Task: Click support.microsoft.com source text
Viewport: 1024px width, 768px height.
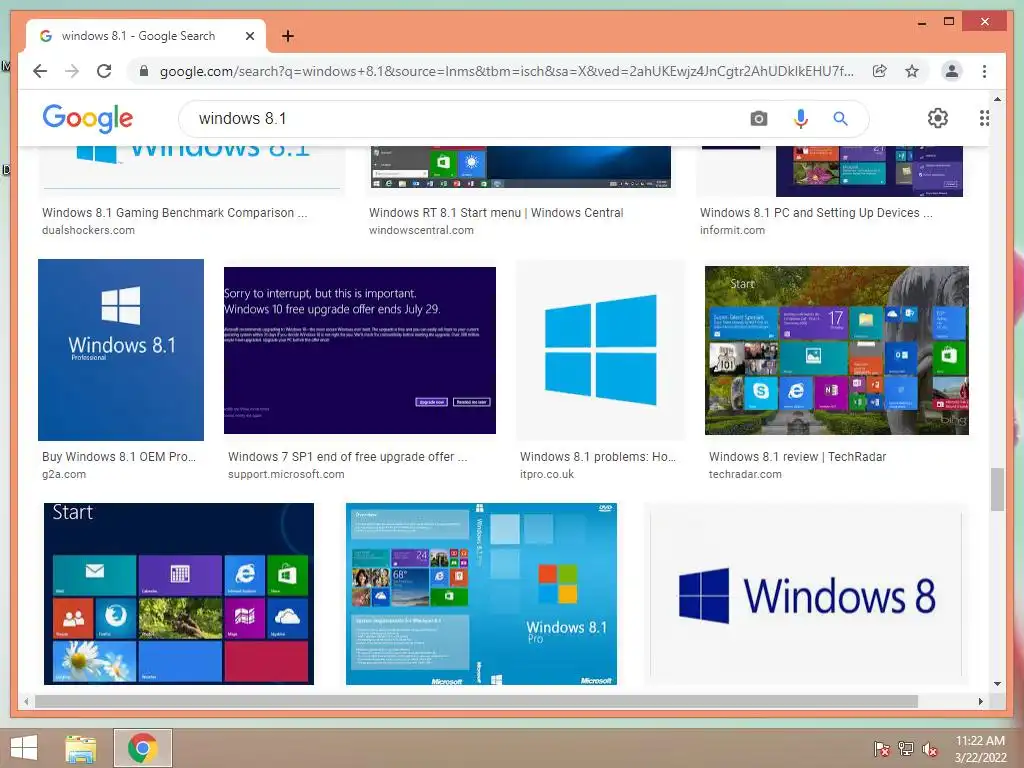Action: point(286,475)
